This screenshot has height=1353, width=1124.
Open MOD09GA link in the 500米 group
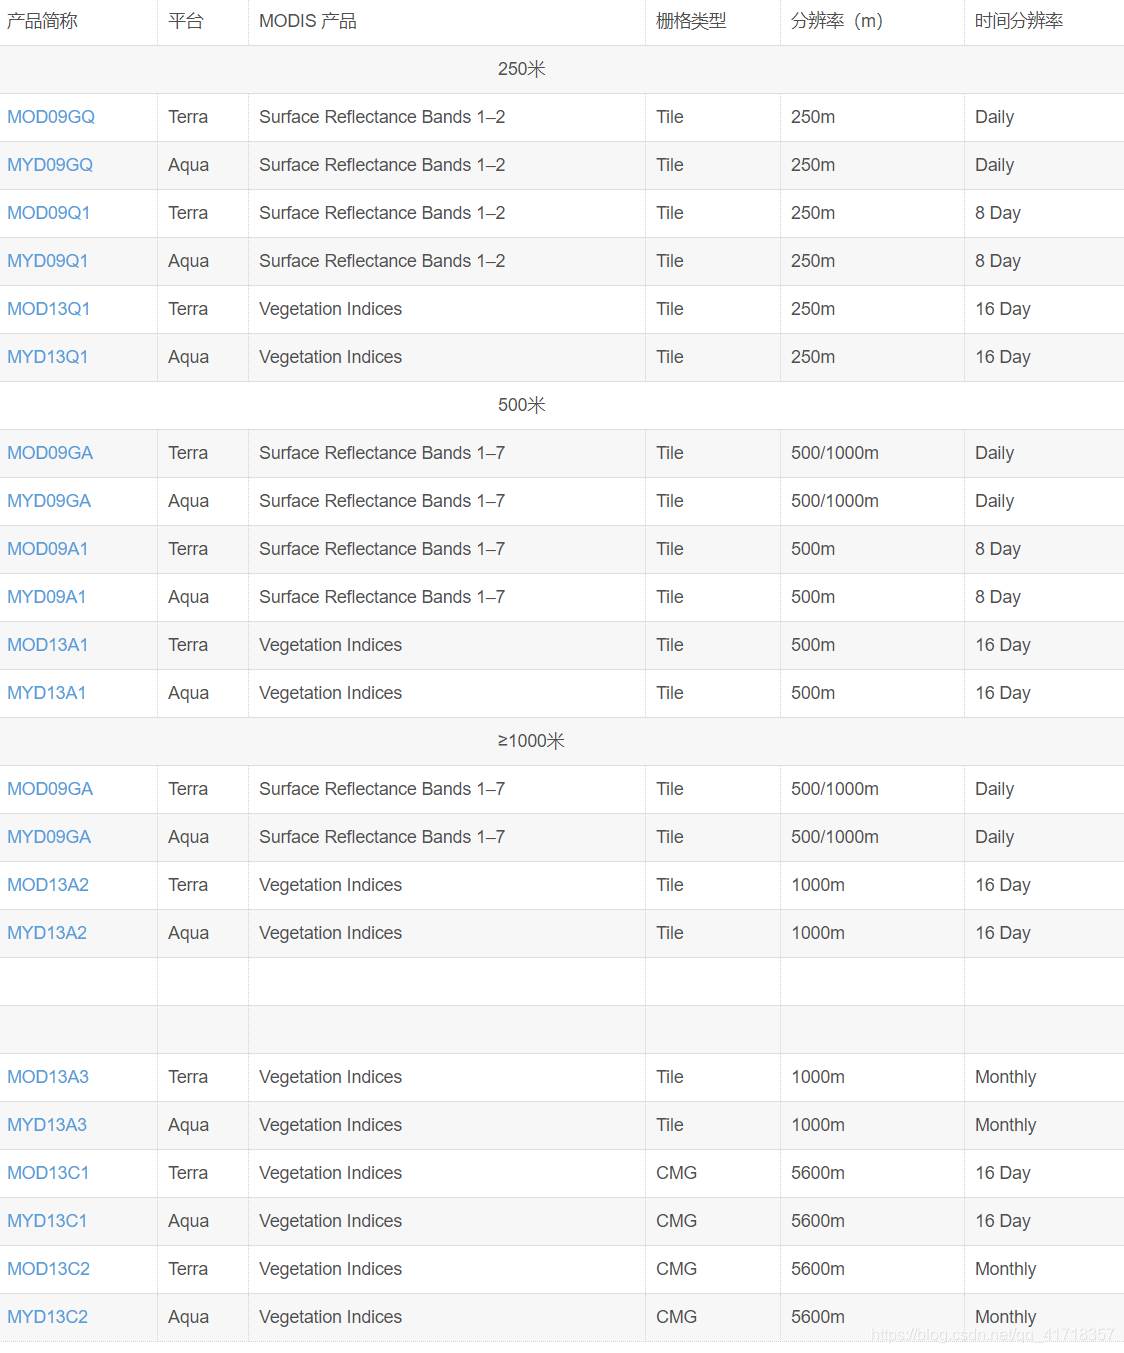pos(50,453)
